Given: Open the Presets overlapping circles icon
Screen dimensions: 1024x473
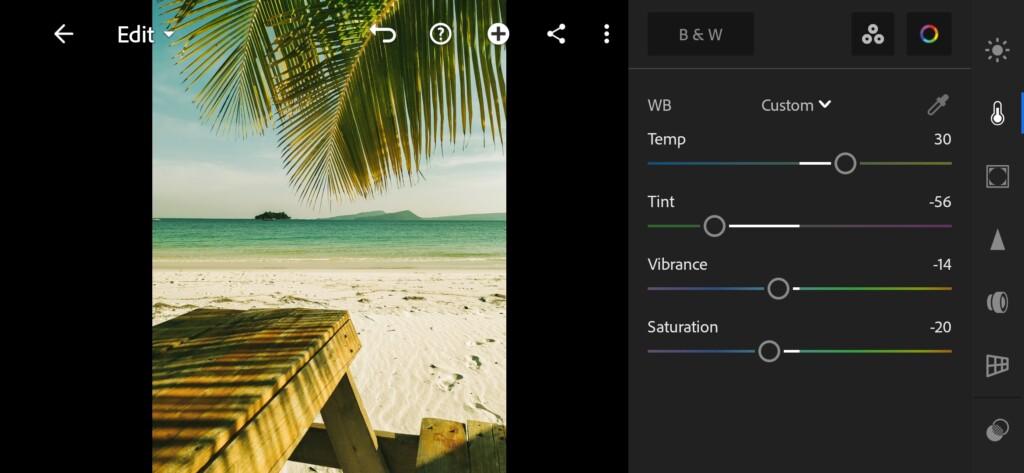Looking at the screenshot, I should (x=997, y=431).
